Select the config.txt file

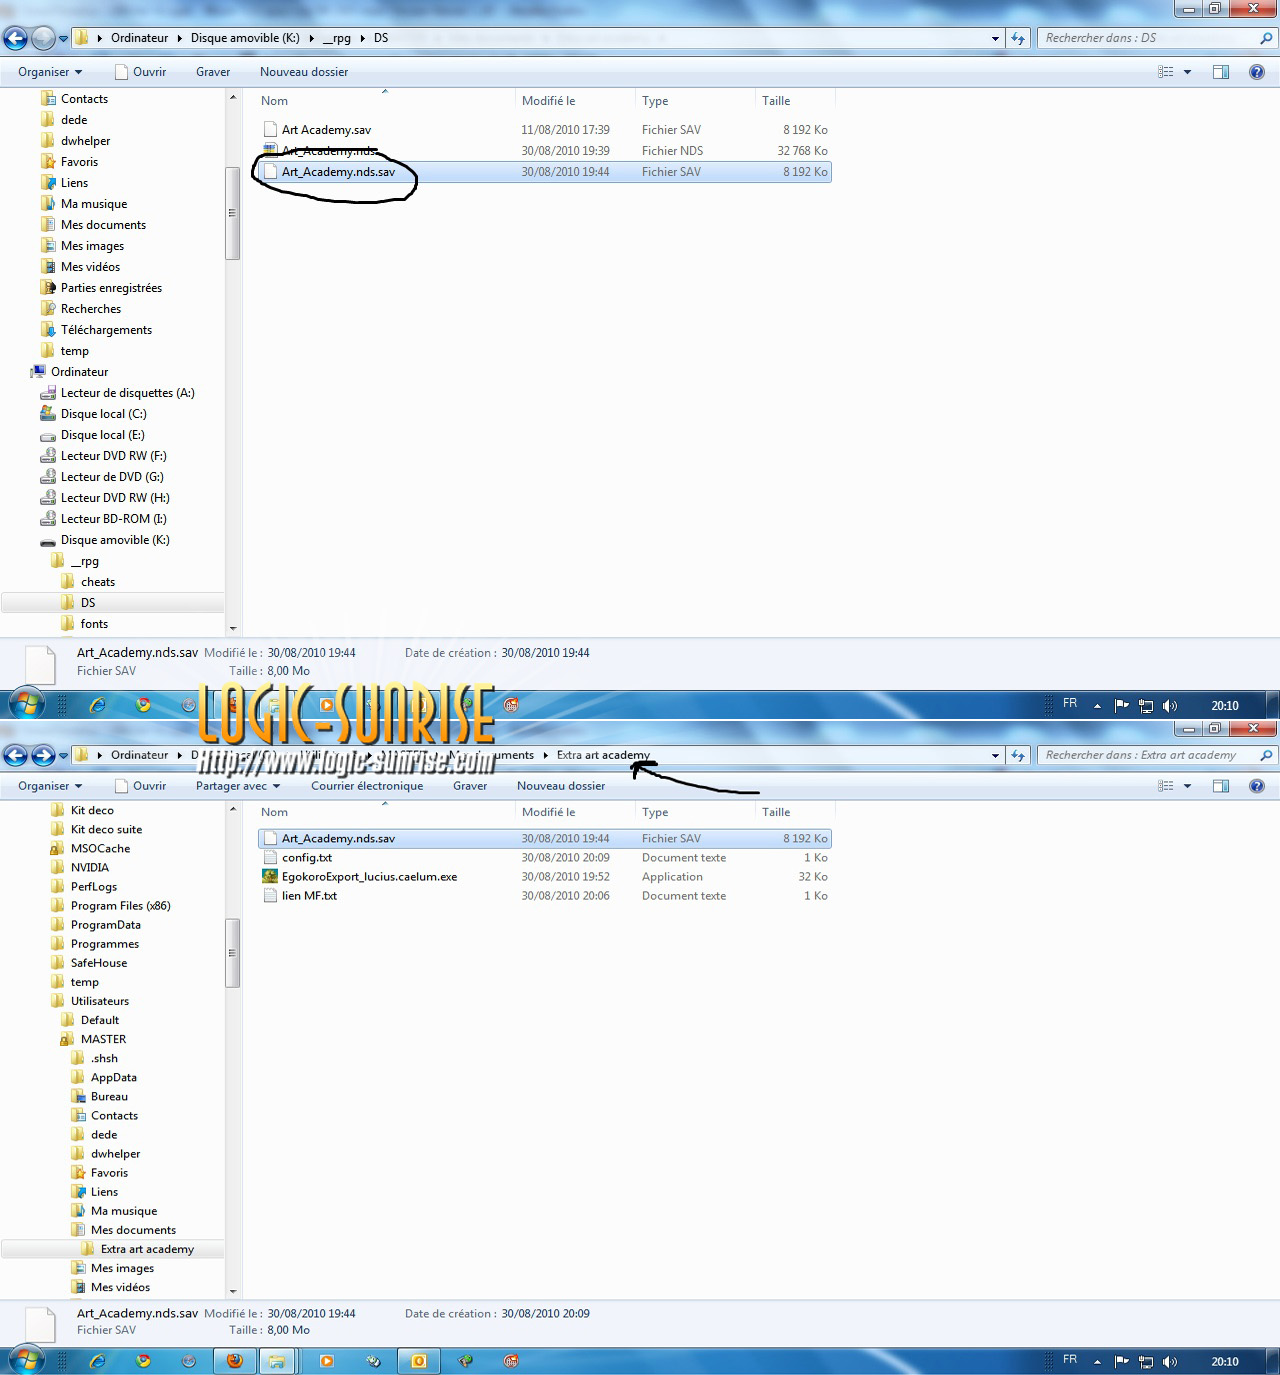[306, 858]
